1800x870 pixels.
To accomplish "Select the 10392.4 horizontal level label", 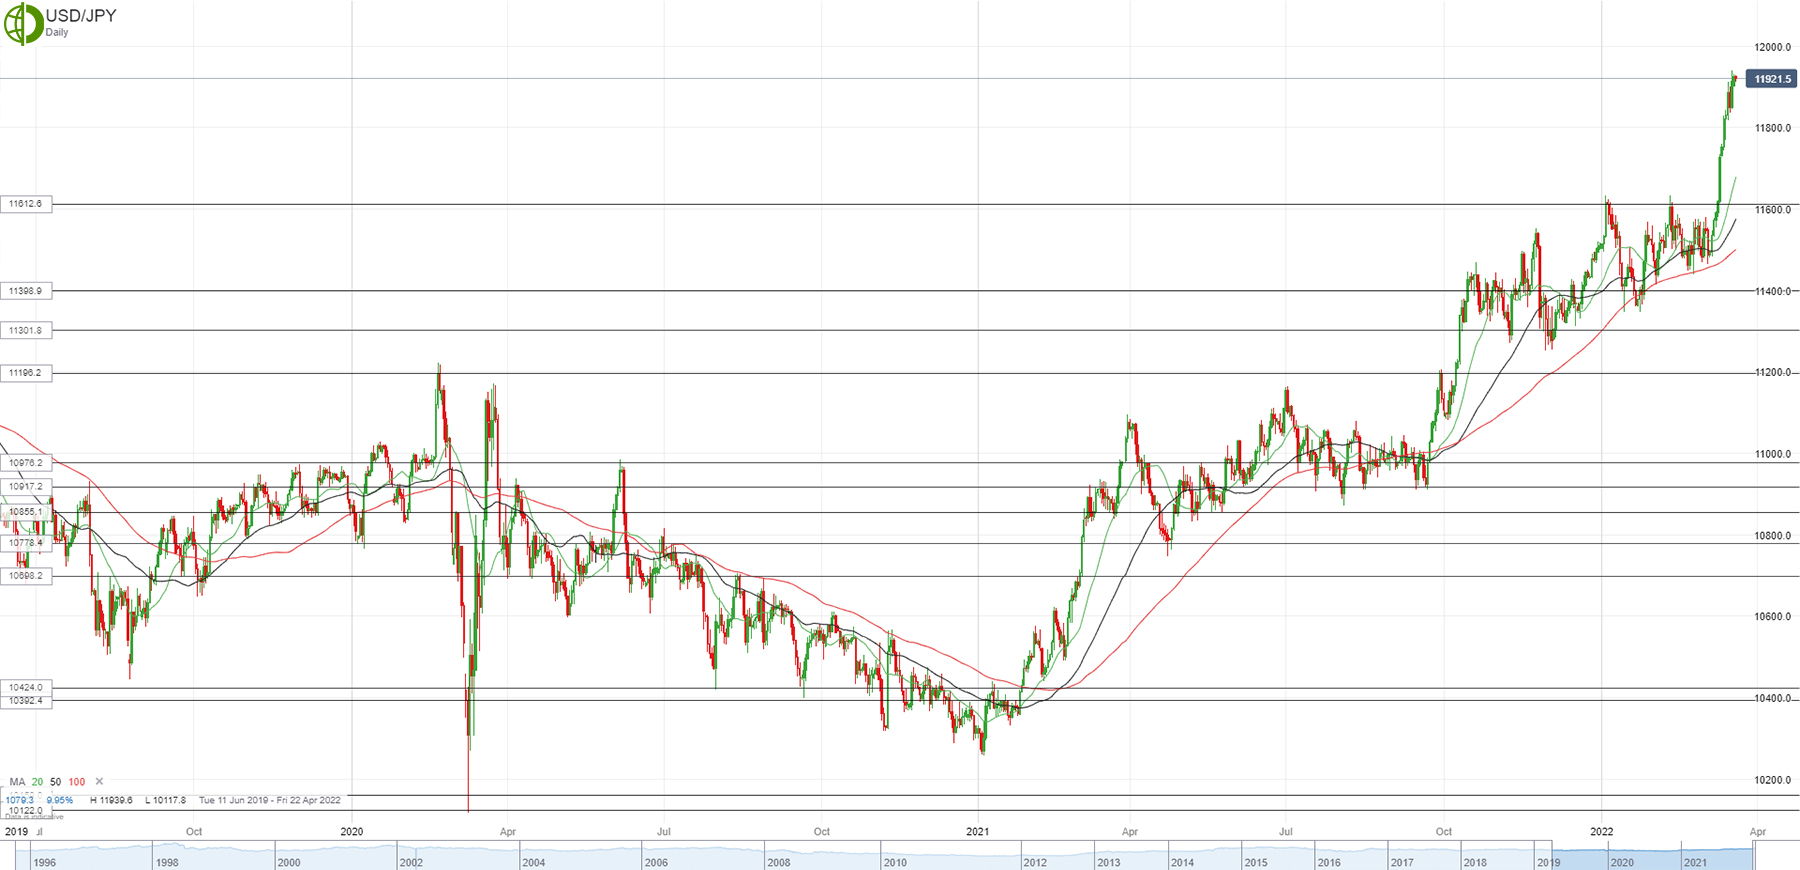I will tap(26, 701).
